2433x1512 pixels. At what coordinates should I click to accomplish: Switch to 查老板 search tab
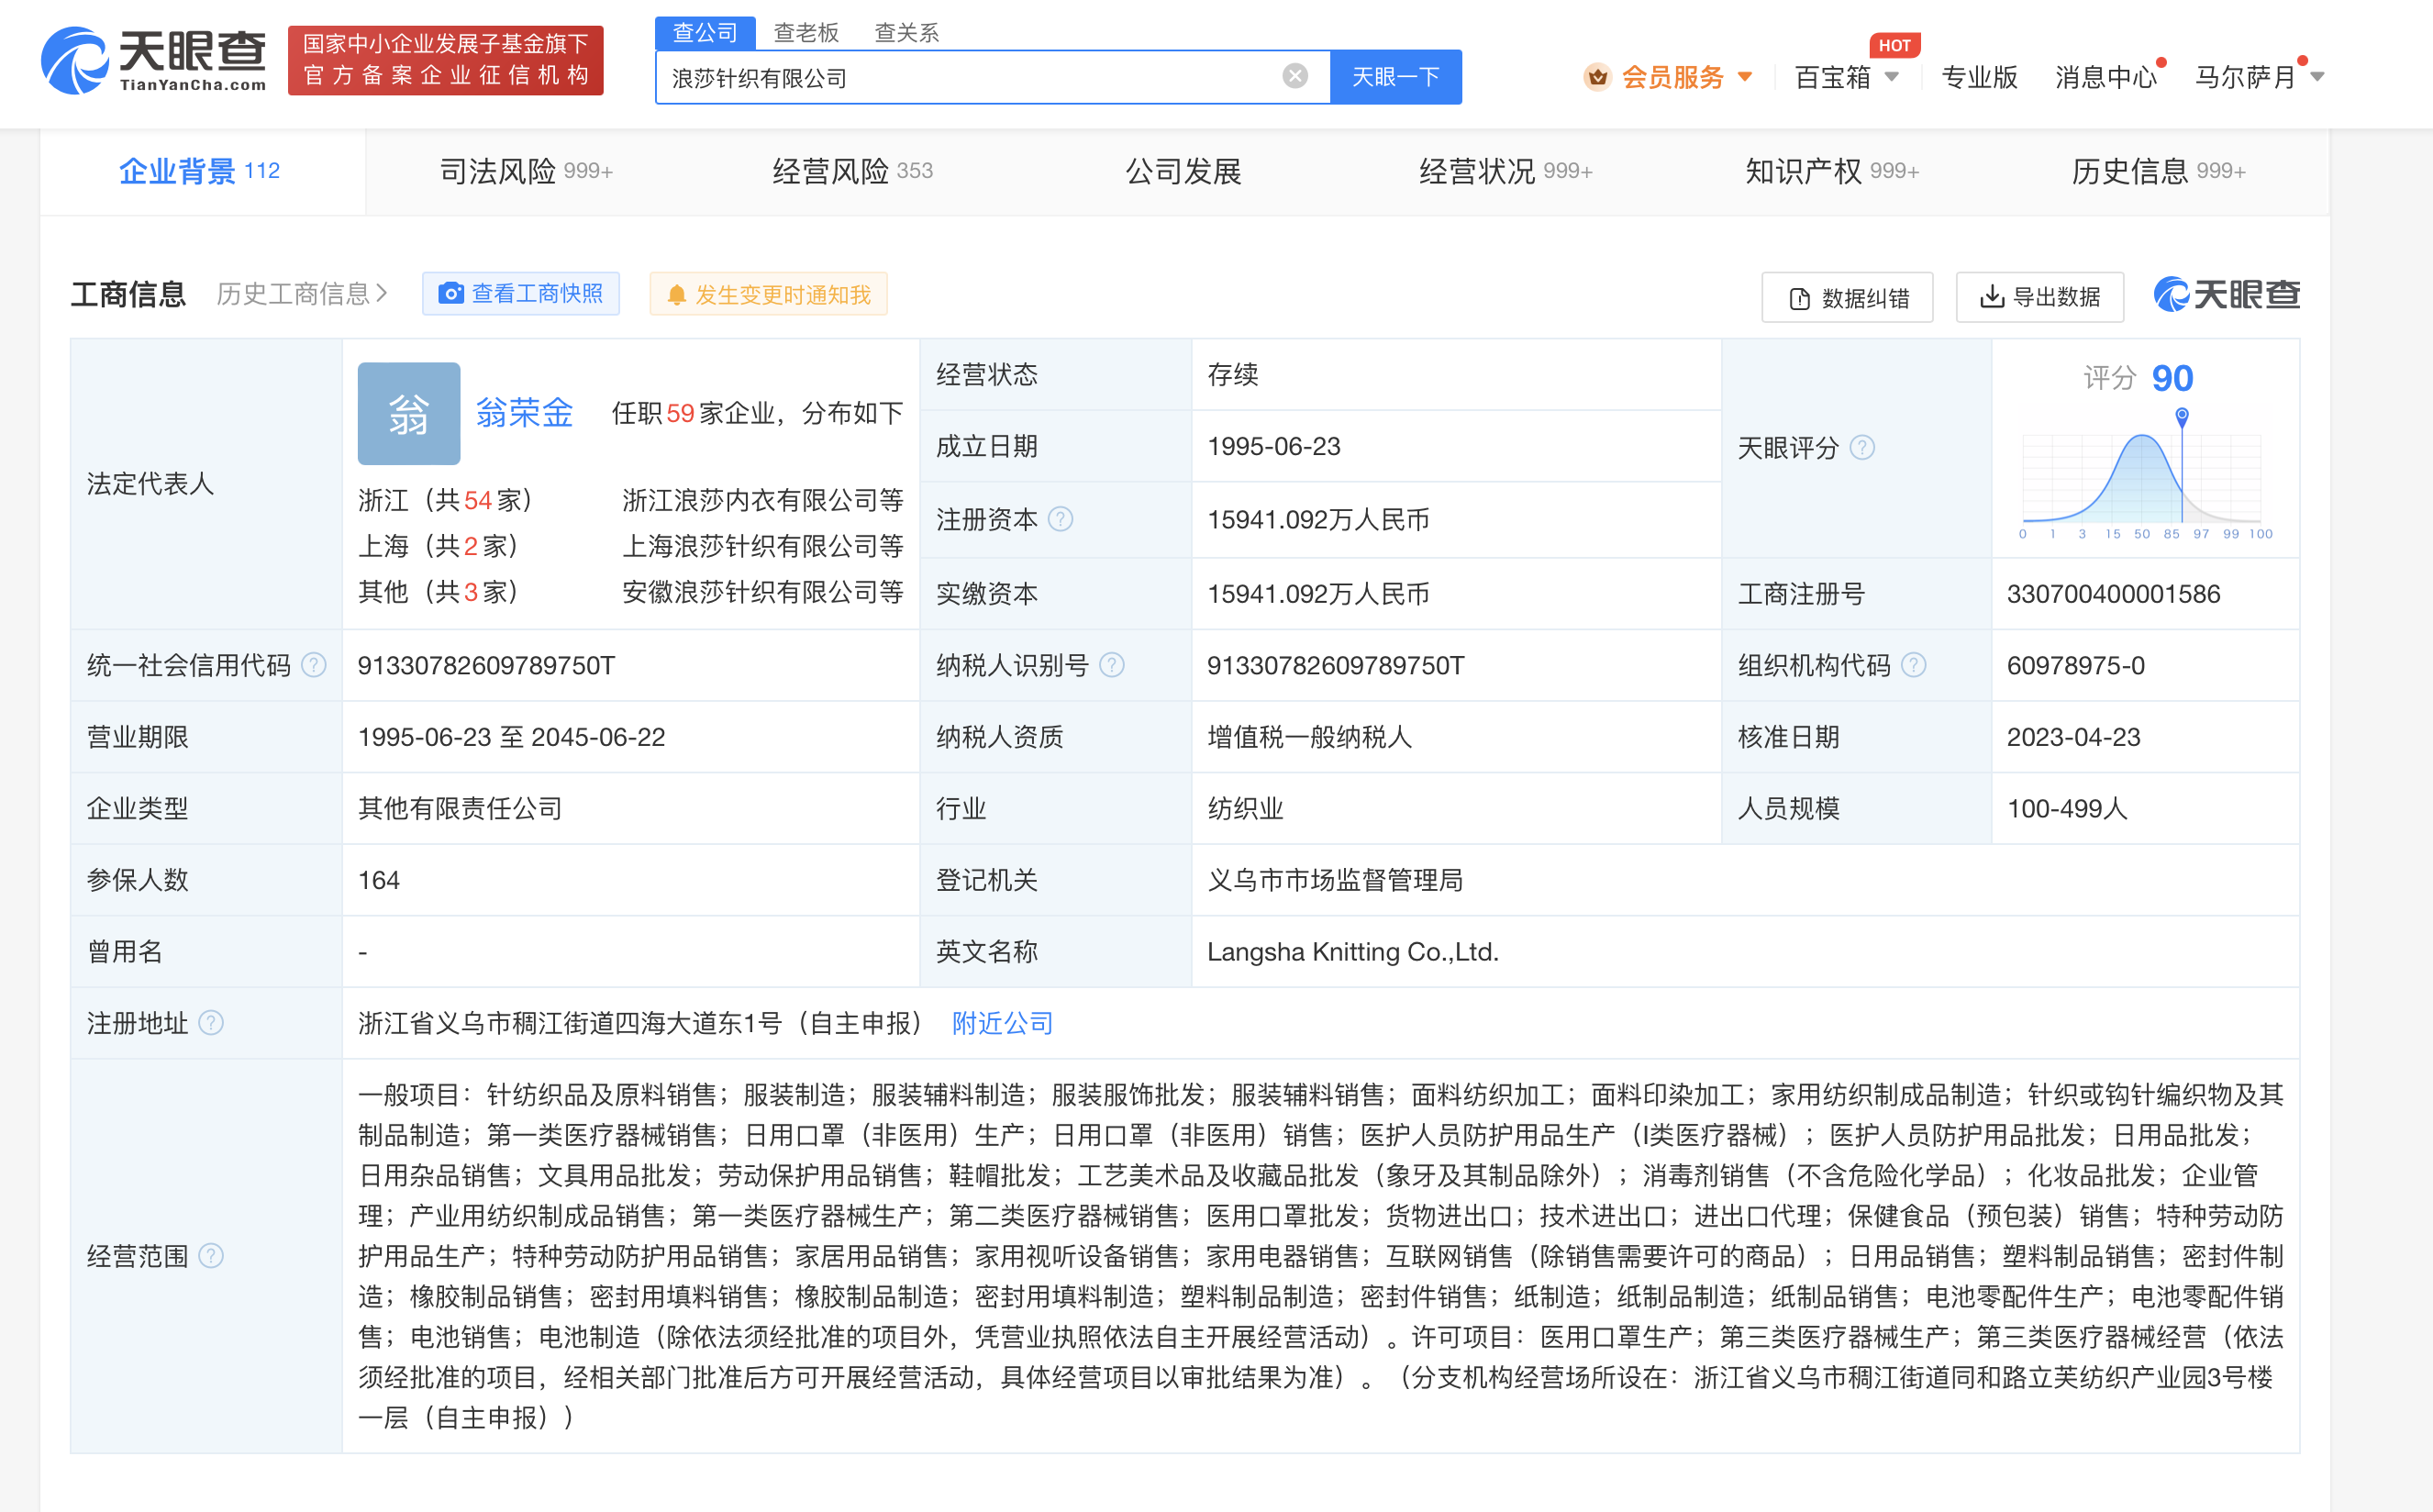pyautogui.click(x=806, y=33)
